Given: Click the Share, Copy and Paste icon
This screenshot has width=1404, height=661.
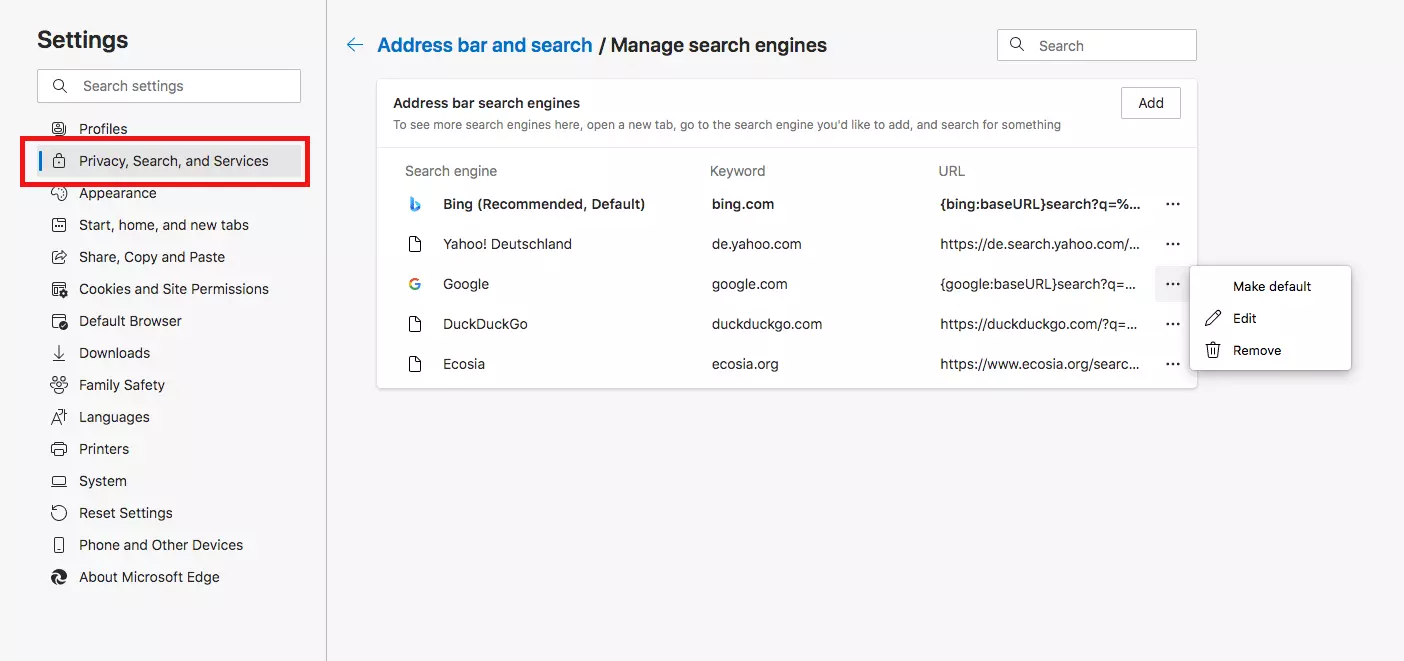Looking at the screenshot, I should pyautogui.click(x=59, y=257).
